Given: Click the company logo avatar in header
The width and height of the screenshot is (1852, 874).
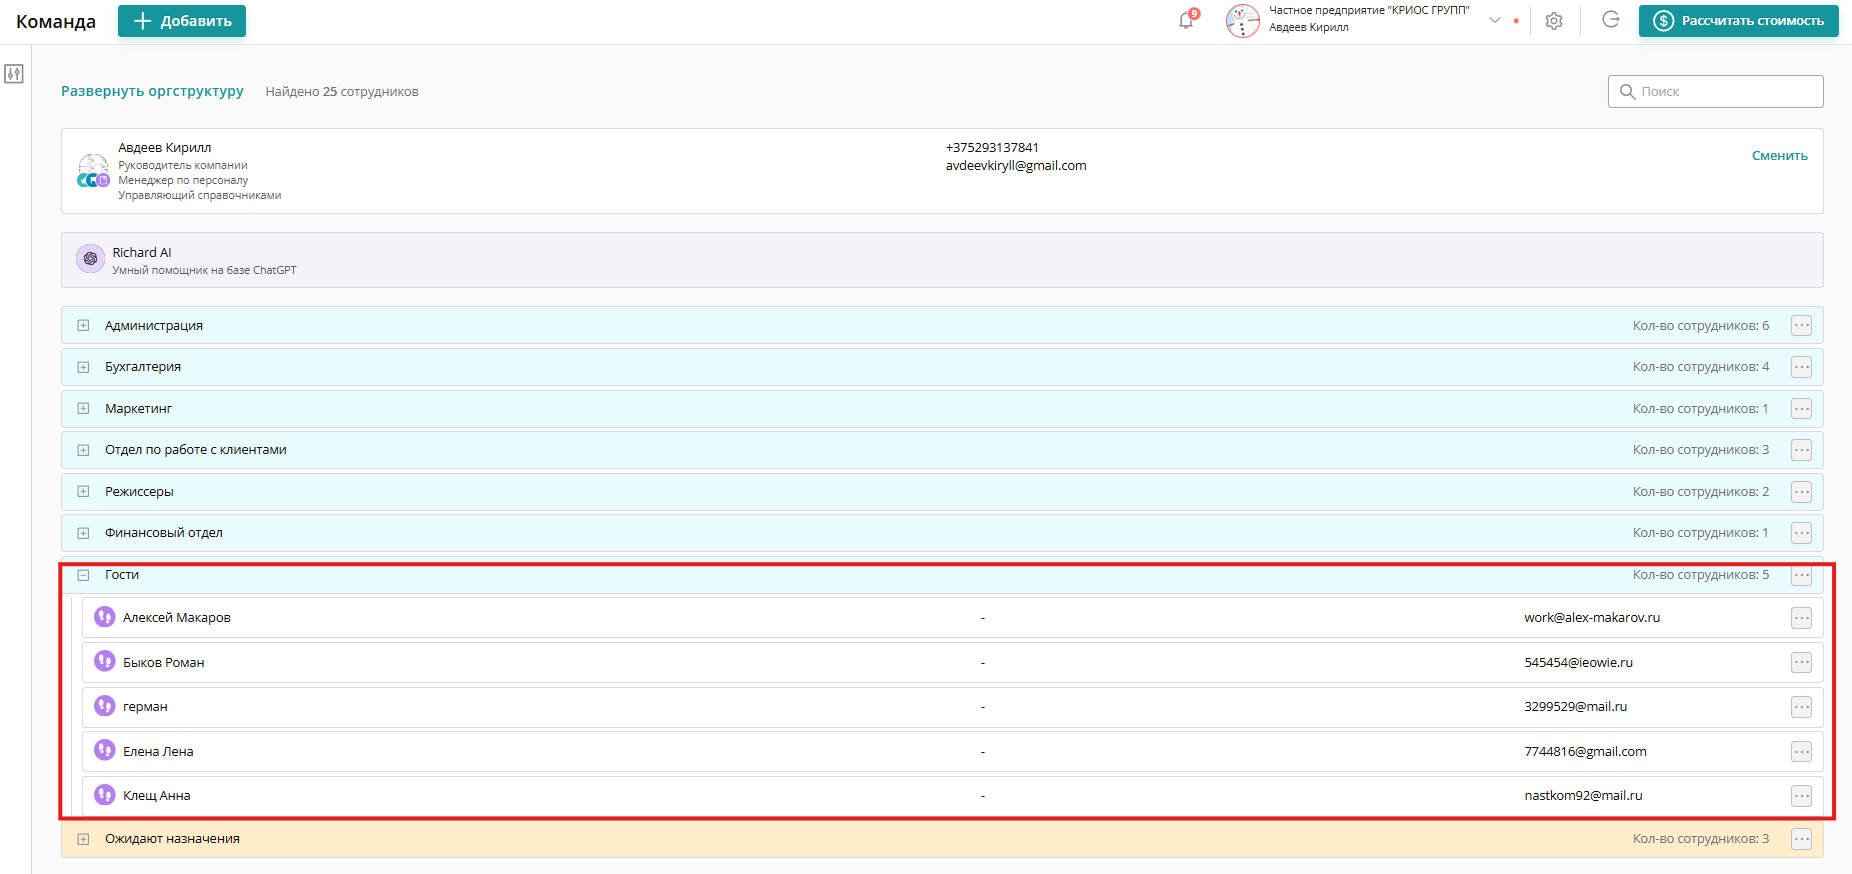Looking at the screenshot, I should tap(1243, 20).
